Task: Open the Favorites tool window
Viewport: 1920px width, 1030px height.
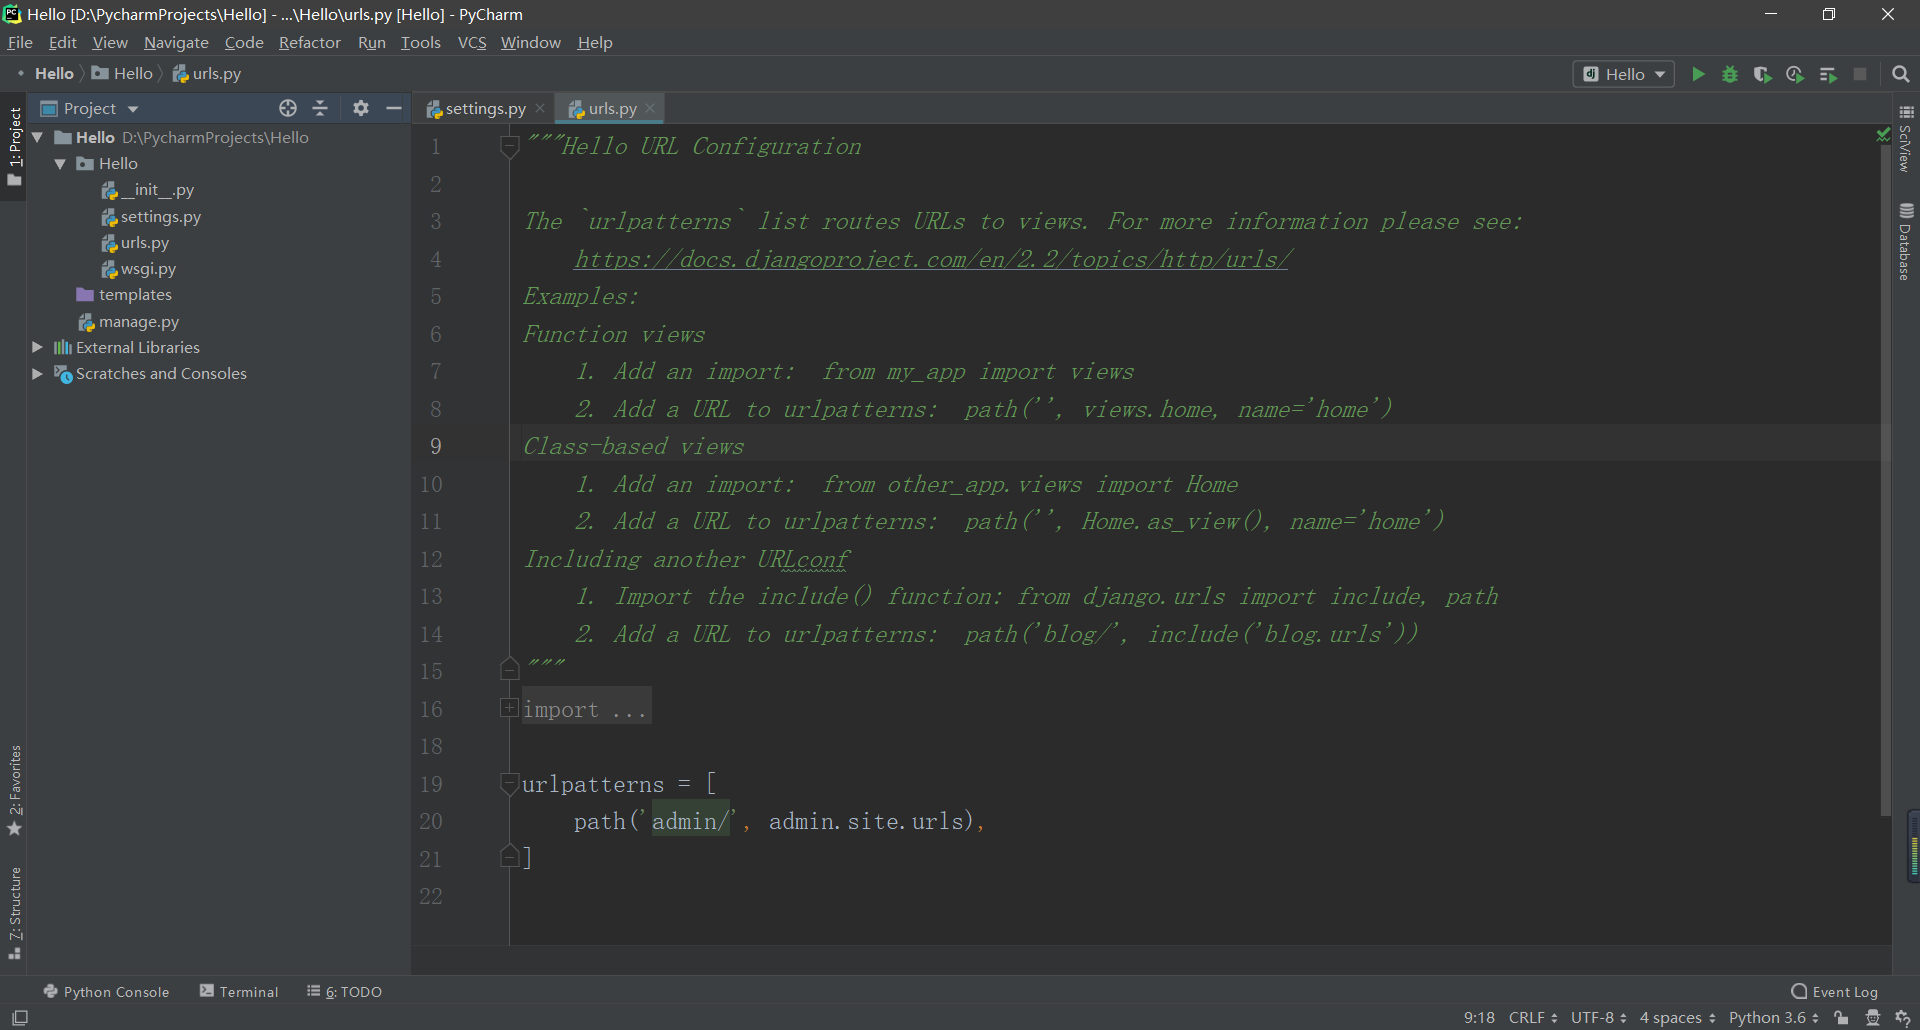Action: tap(14, 790)
